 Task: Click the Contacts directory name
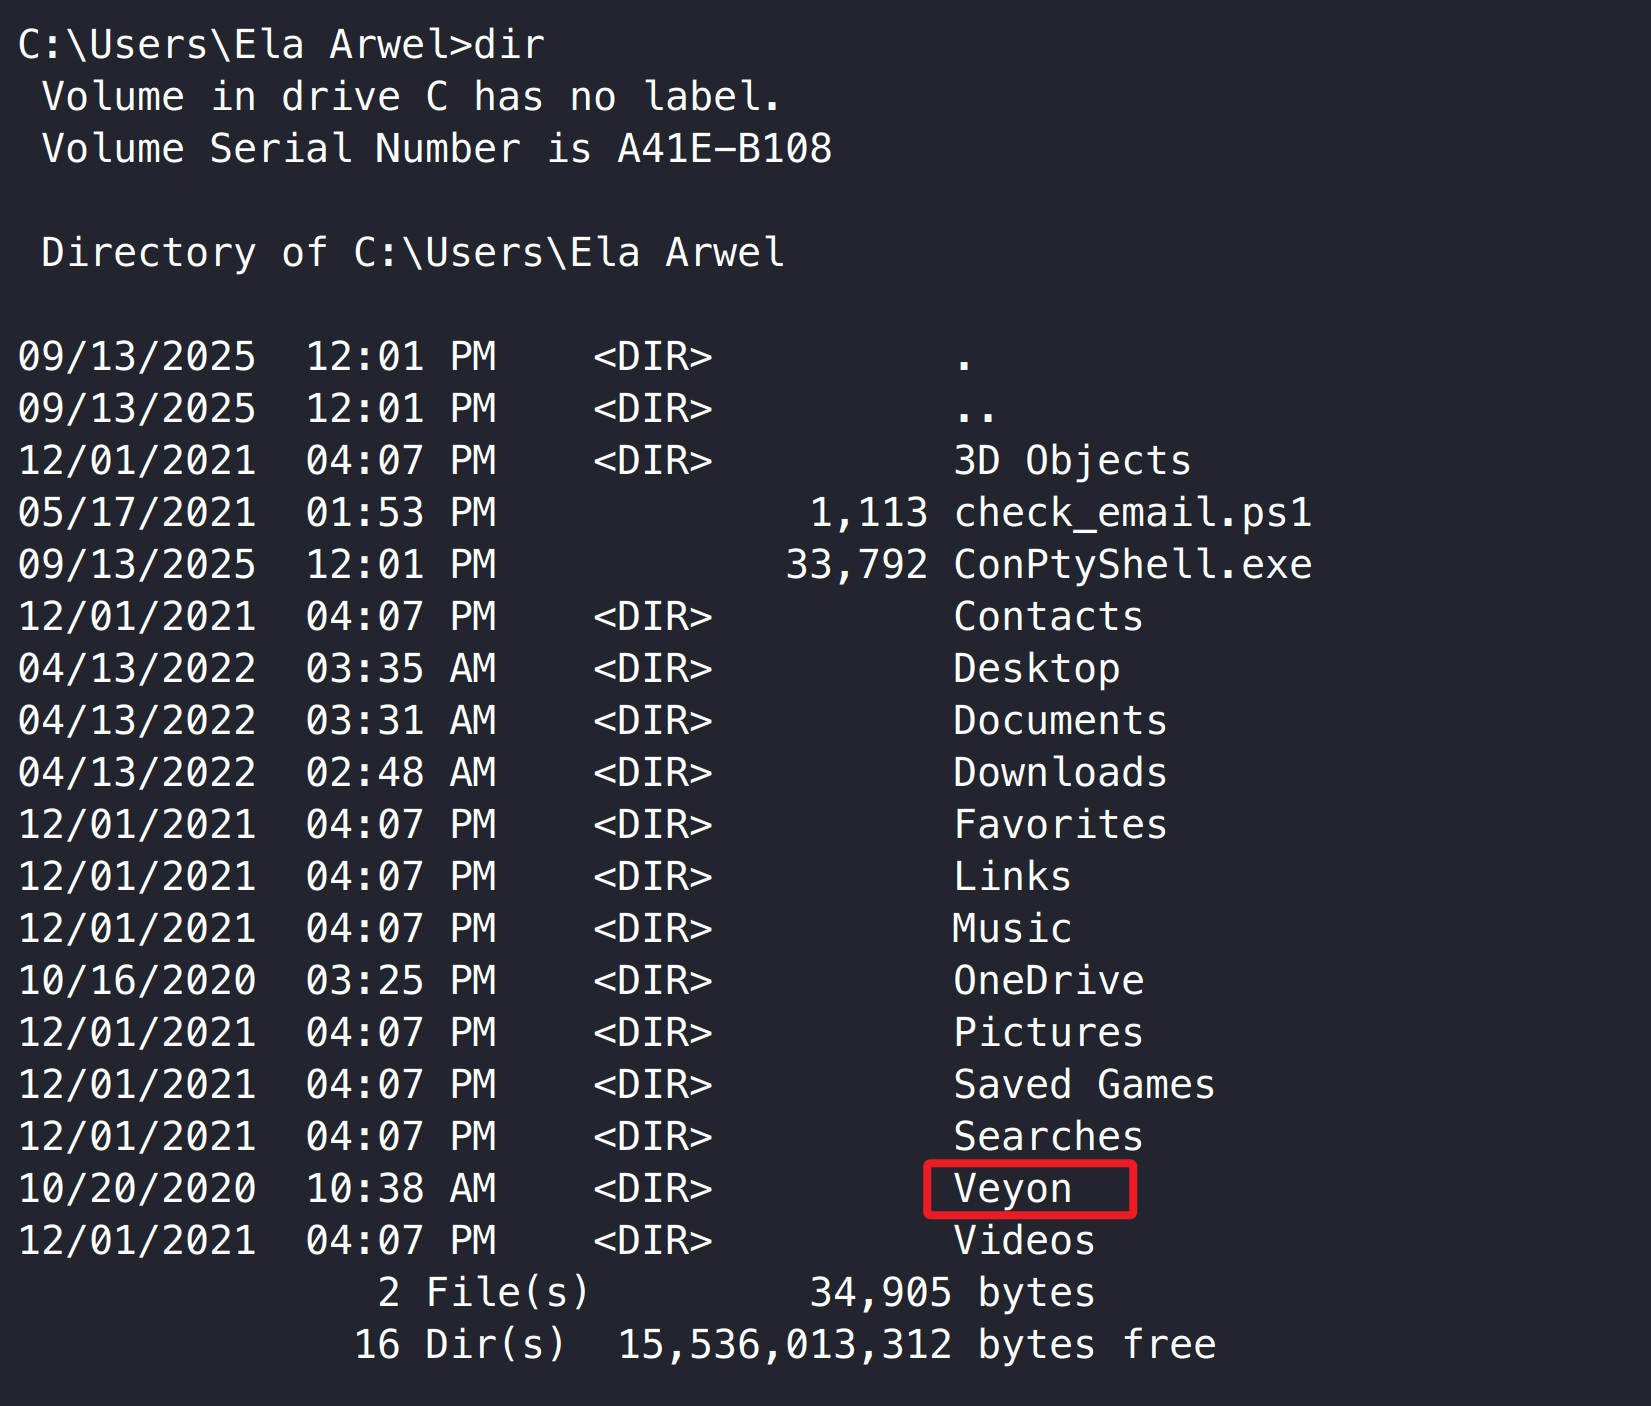[x=1048, y=617]
